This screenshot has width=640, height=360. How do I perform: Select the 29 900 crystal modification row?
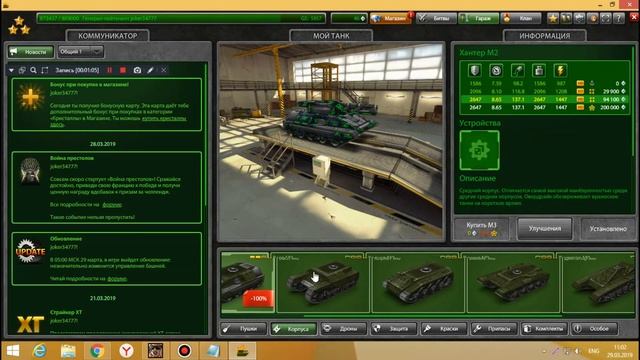pyautogui.click(x=545, y=91)
